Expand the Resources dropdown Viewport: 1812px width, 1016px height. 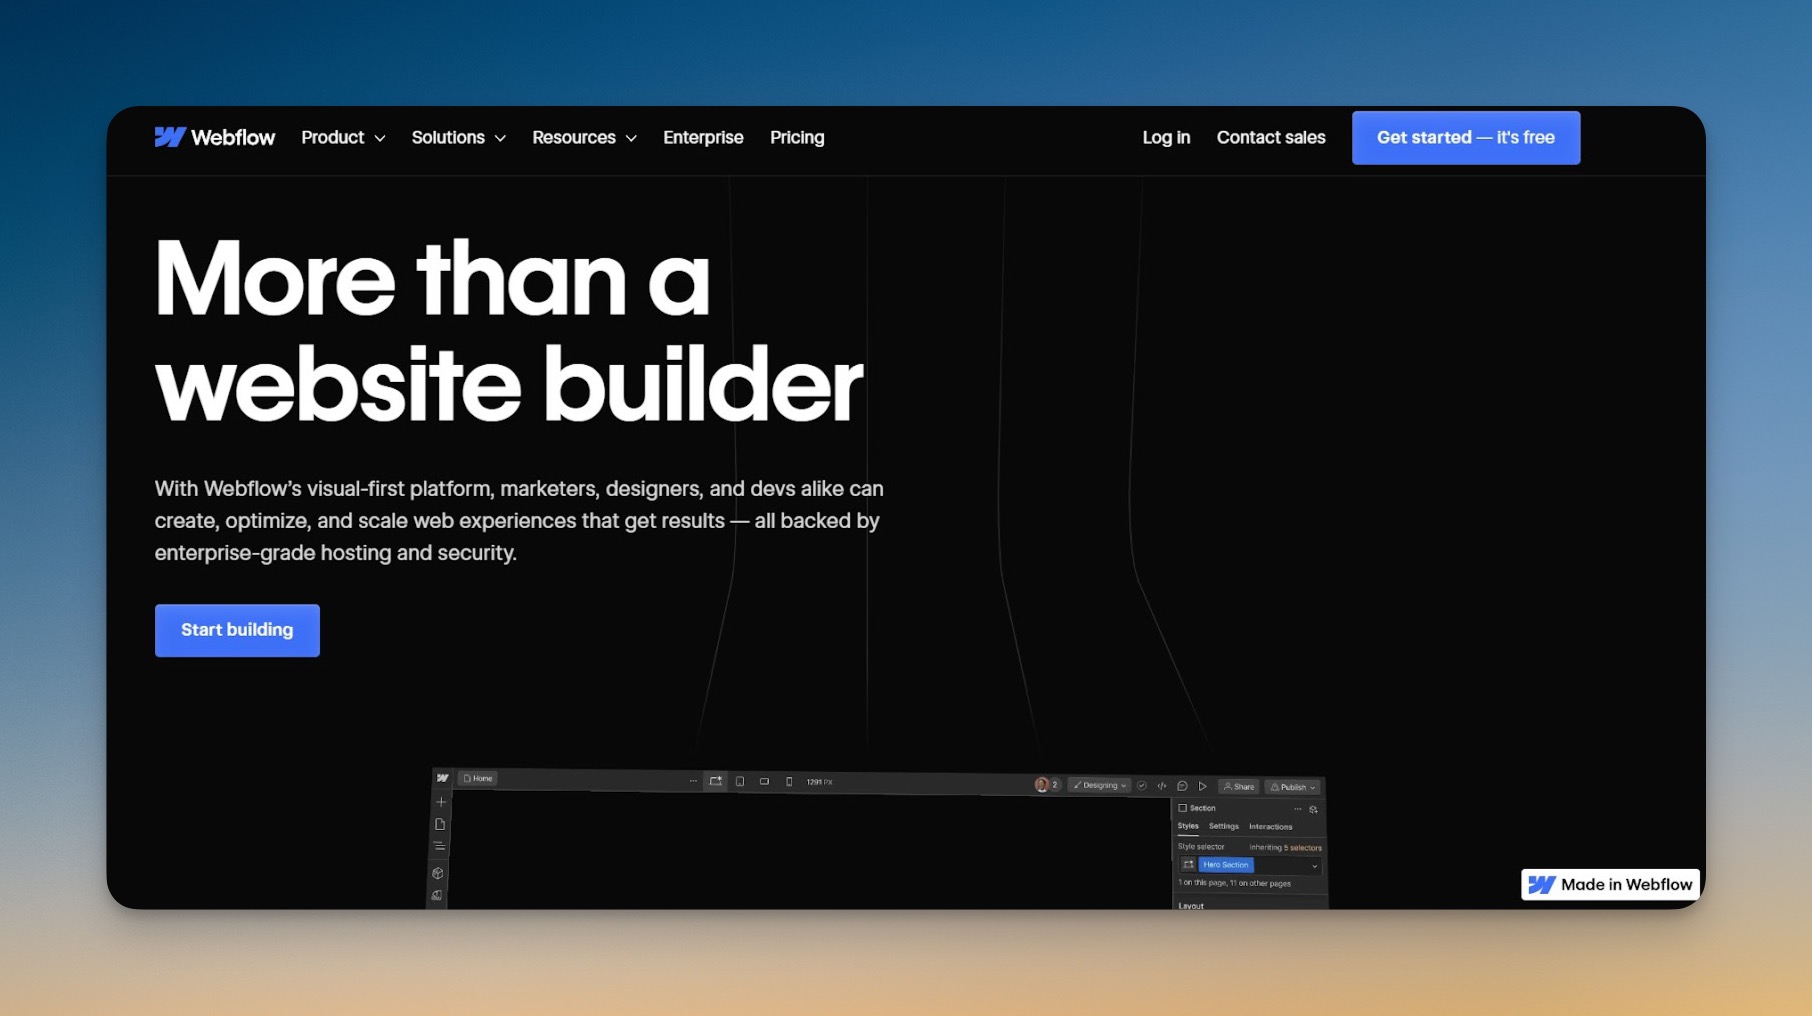584,137
